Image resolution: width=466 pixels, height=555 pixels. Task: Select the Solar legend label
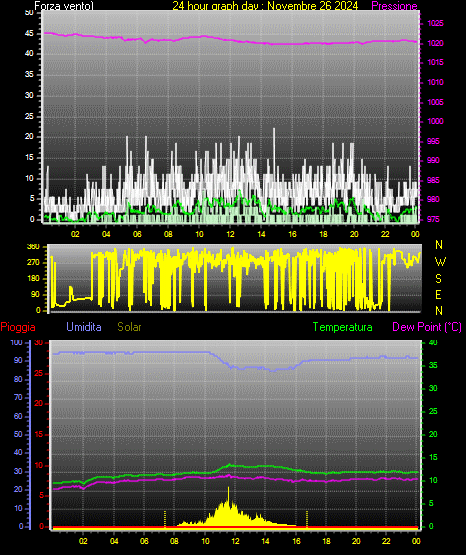[129, 327]
